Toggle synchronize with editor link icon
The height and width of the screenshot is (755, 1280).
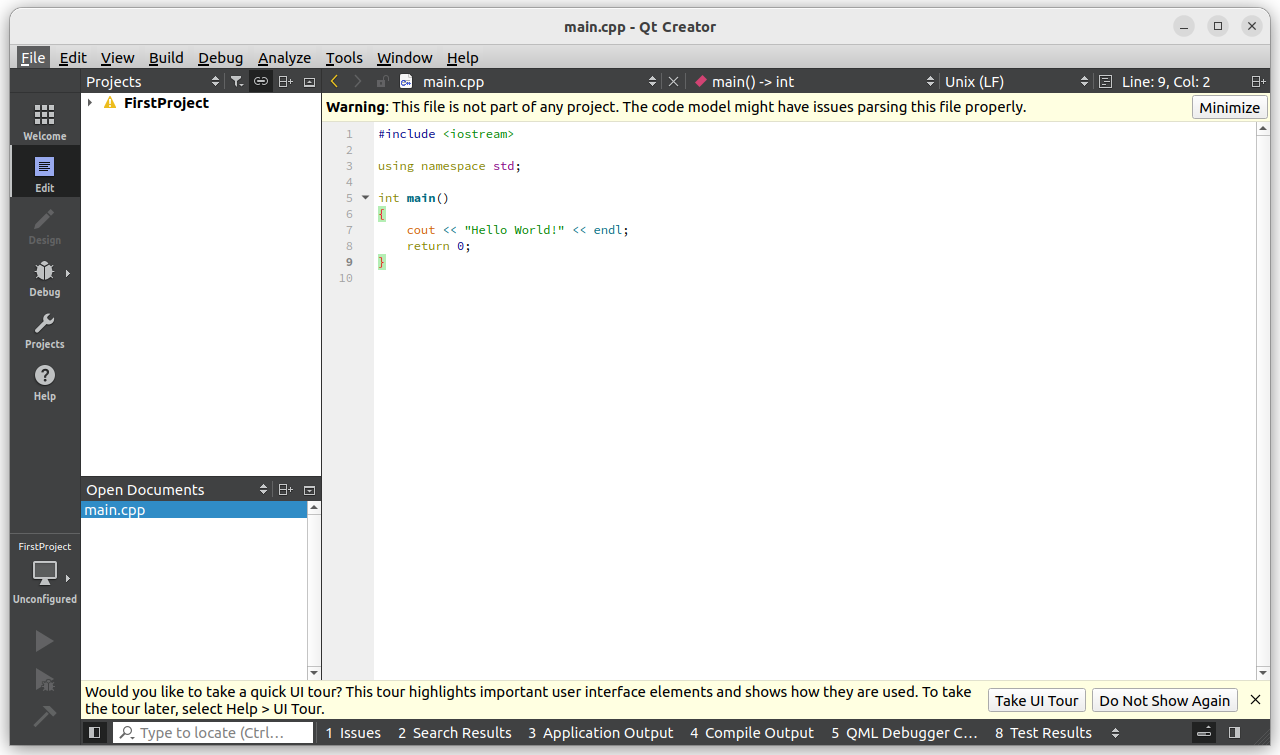[261, 82]
